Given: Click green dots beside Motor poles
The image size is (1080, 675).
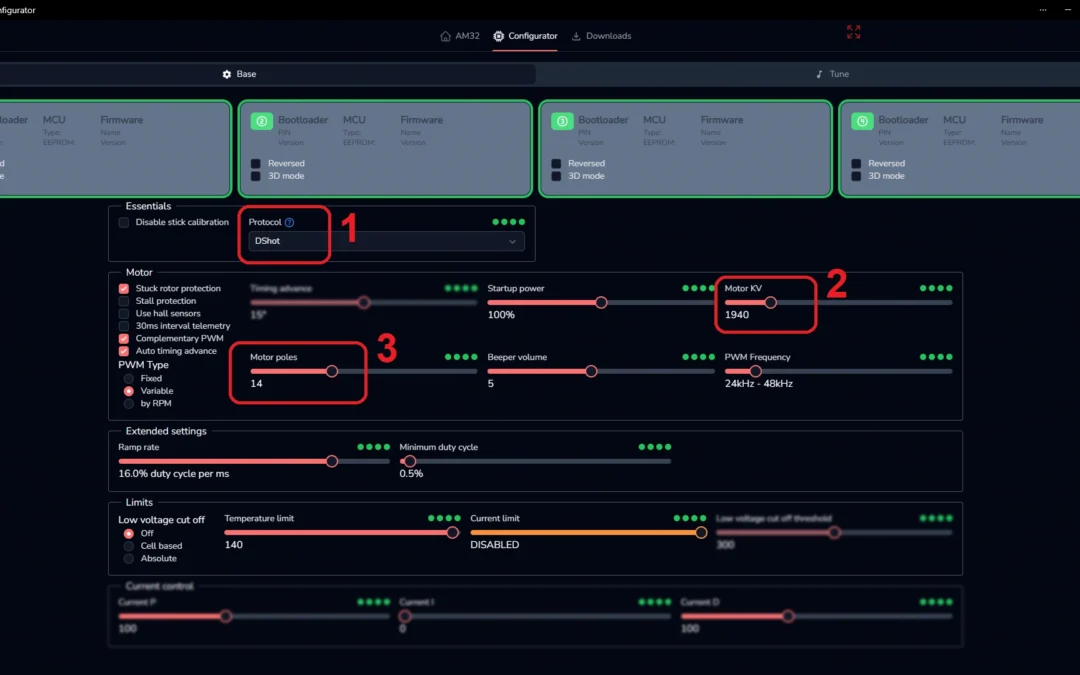Looking at the screenshot, I should click(x=461, y=357).
